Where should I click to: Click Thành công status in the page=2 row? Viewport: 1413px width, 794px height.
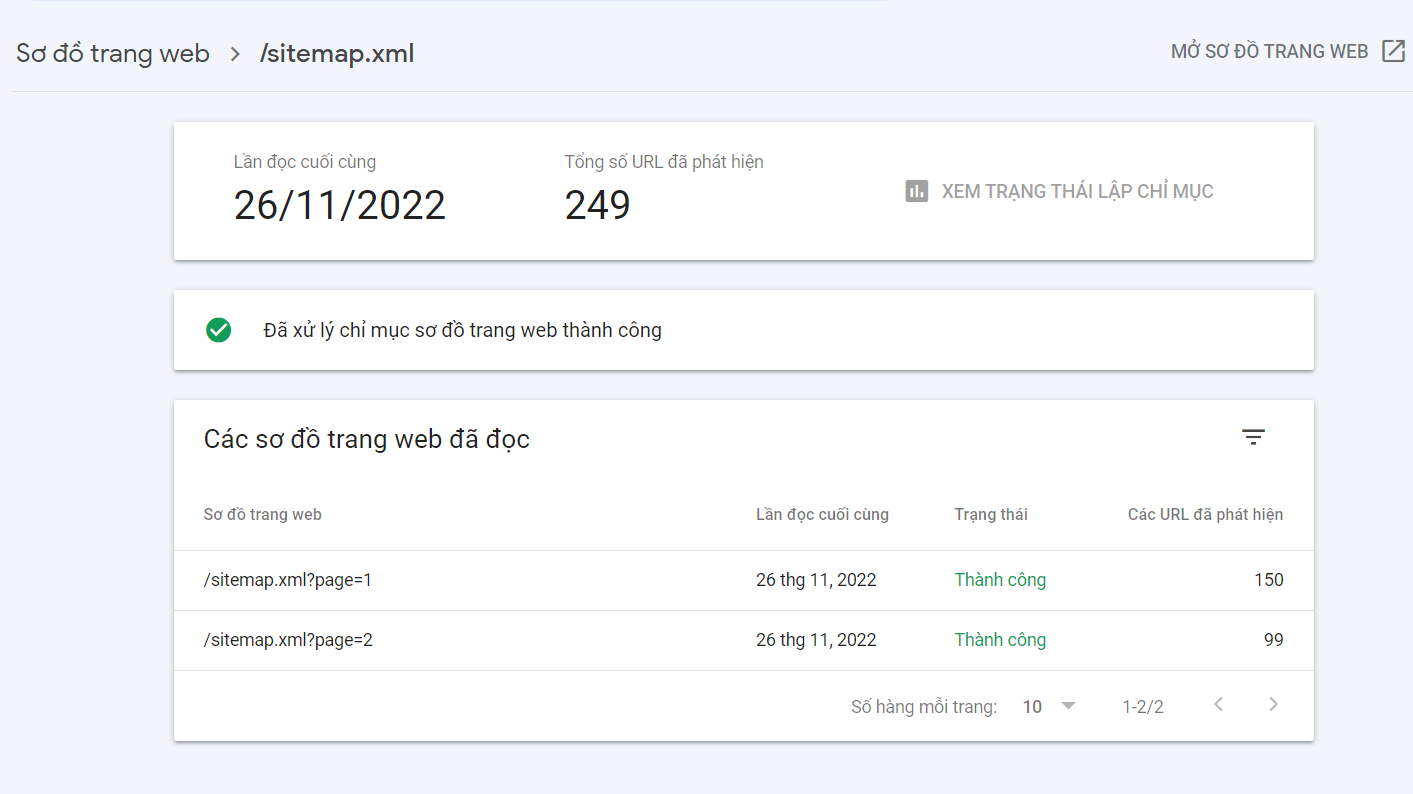tap(1000, 640)
